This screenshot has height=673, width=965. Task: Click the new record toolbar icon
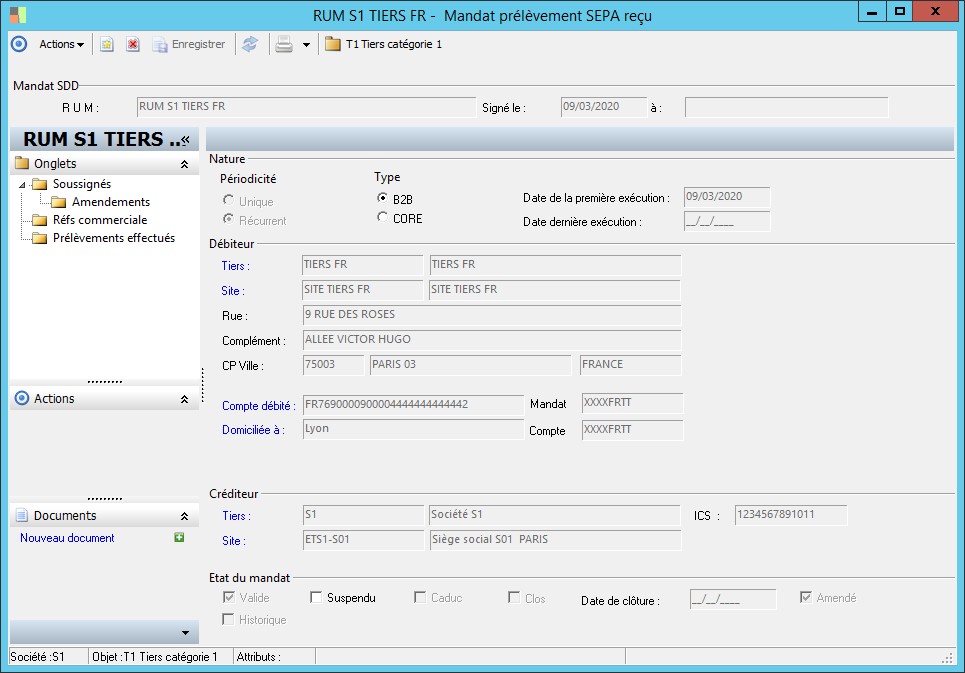(x=107, y=45)
